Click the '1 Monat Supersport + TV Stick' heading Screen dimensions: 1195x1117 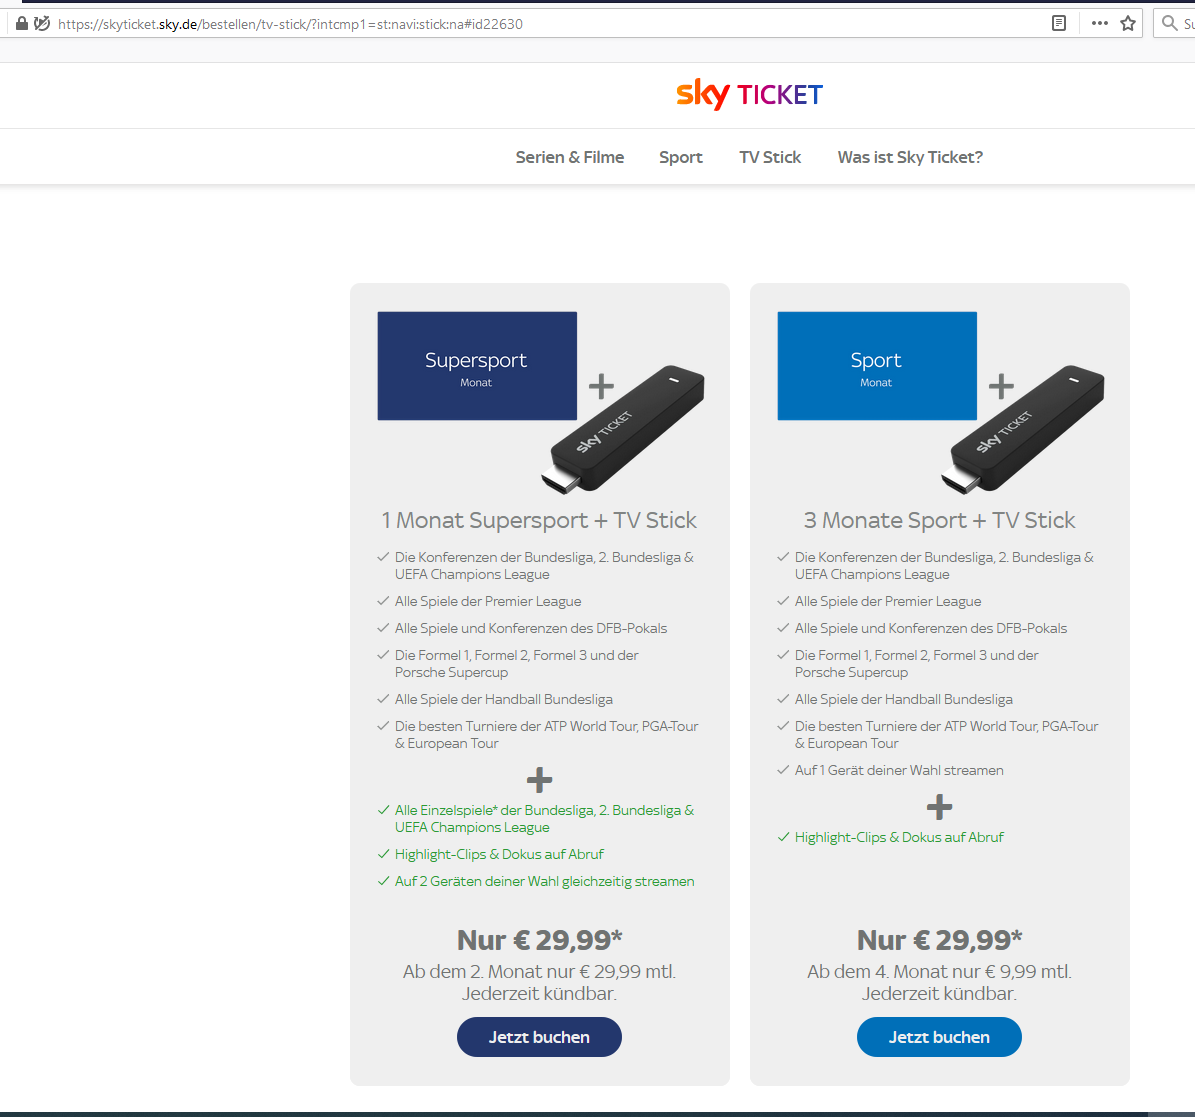click(x=539, y=520)
